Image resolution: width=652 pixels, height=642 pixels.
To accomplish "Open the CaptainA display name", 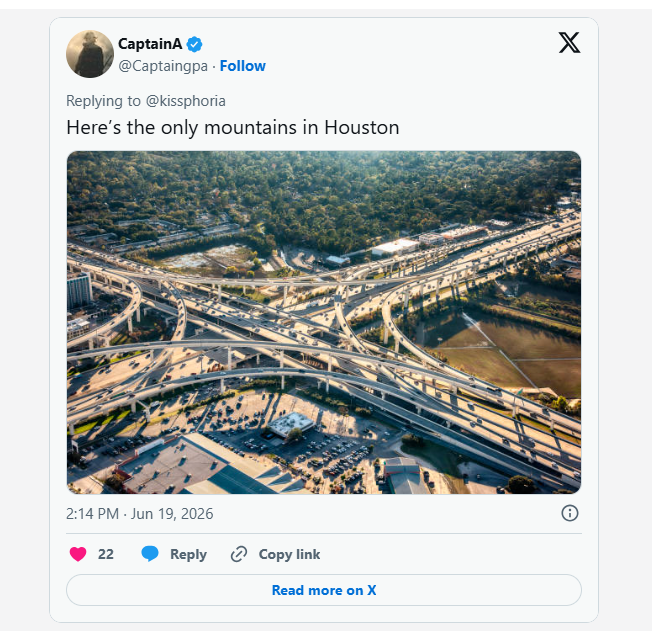I will [x=150, y=44].
